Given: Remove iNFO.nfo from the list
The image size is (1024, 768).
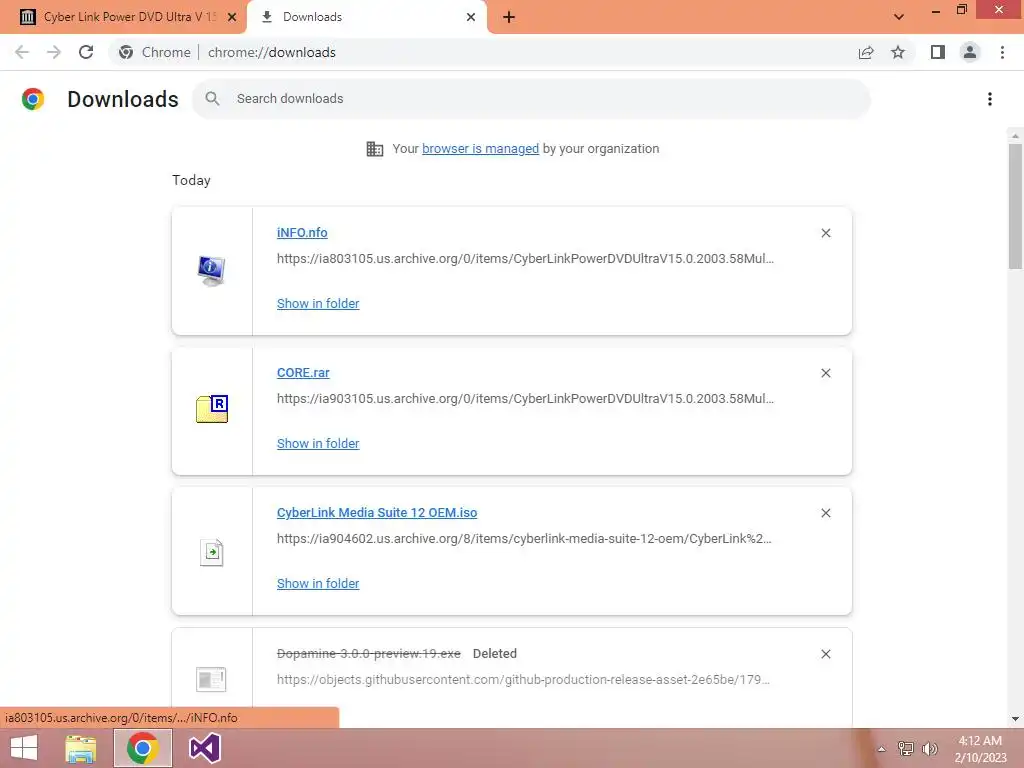Looking at the screenshot, I should [x=826, y=233].
